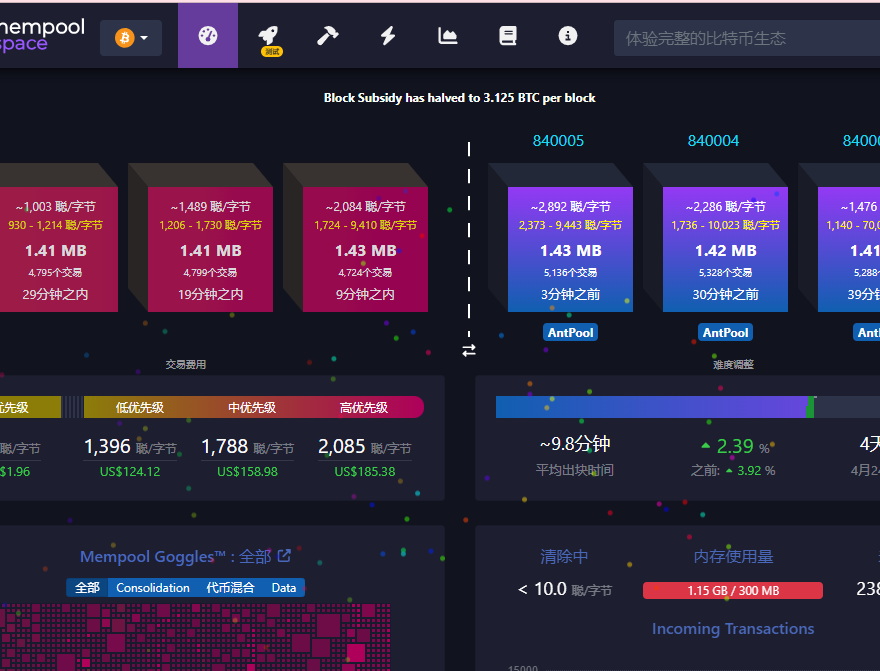Screen dimensions: 880x671
Task: Open the rocket accelerator icon
Action: pyautogui.click(x=268, y=36)
